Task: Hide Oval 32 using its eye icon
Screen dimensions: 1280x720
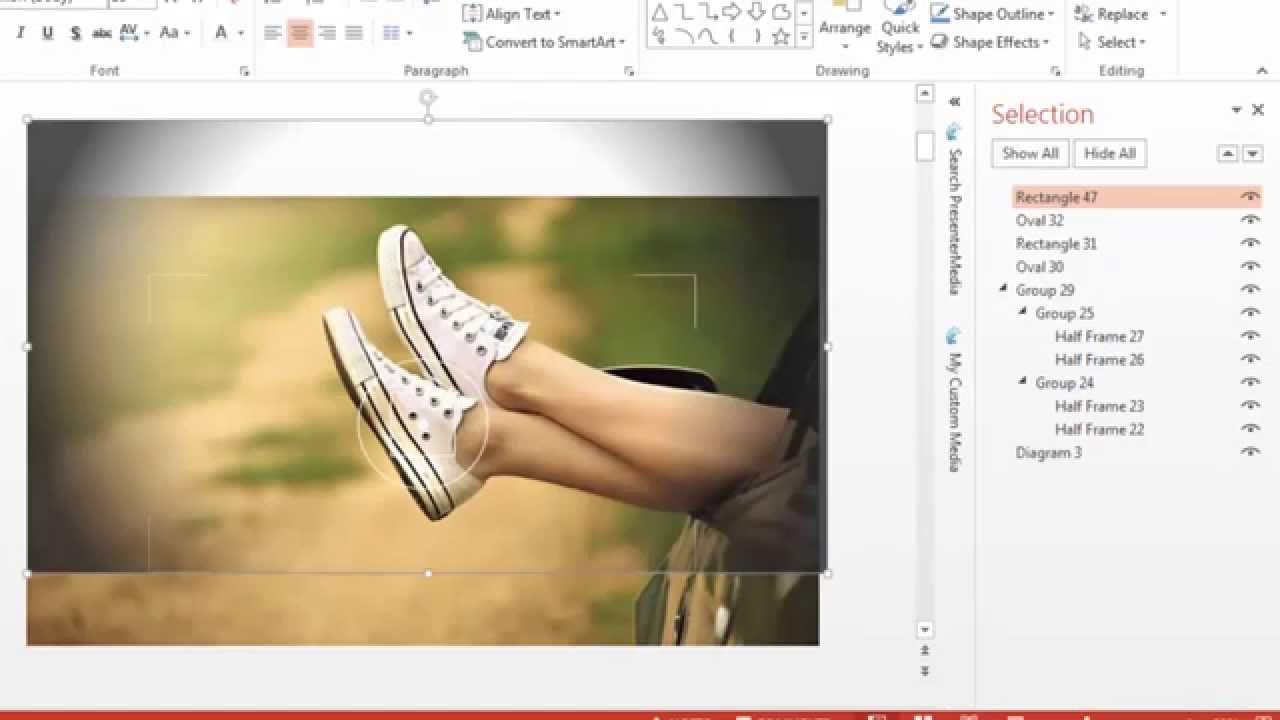Action: pyautogui.click(x=1250, y=220)
